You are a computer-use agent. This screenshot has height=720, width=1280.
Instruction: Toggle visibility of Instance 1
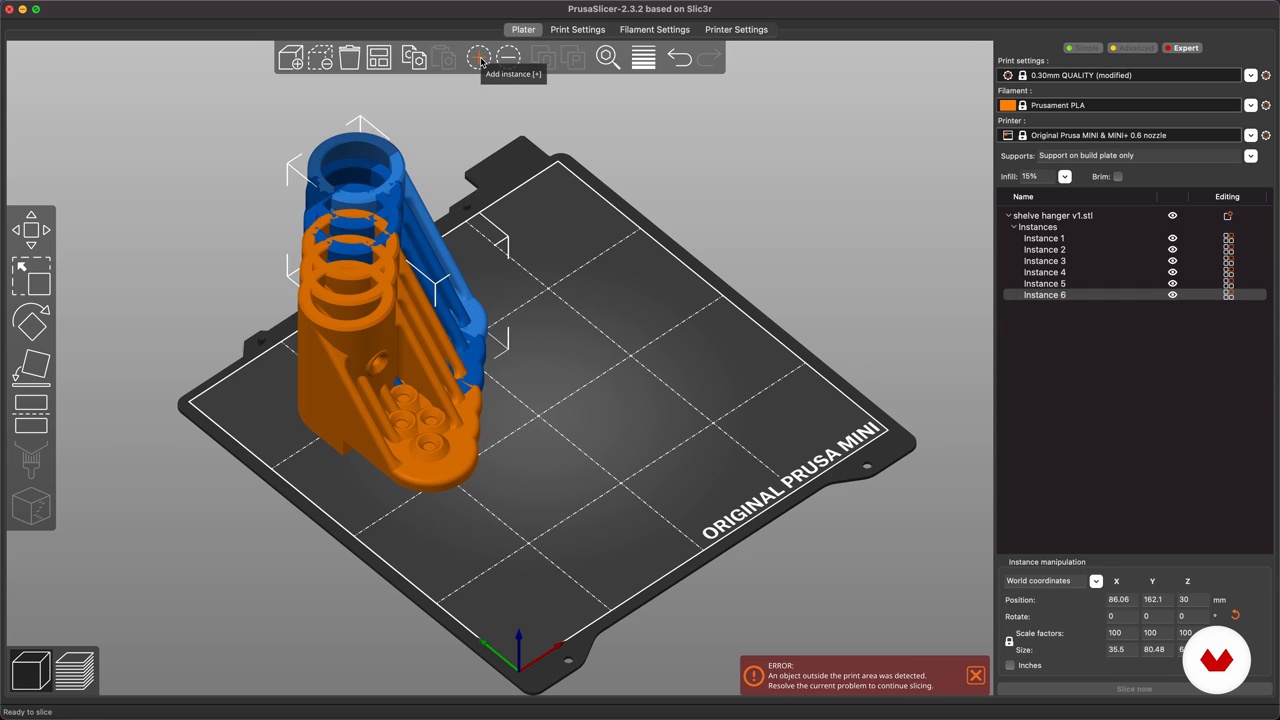click(1172, 238)
